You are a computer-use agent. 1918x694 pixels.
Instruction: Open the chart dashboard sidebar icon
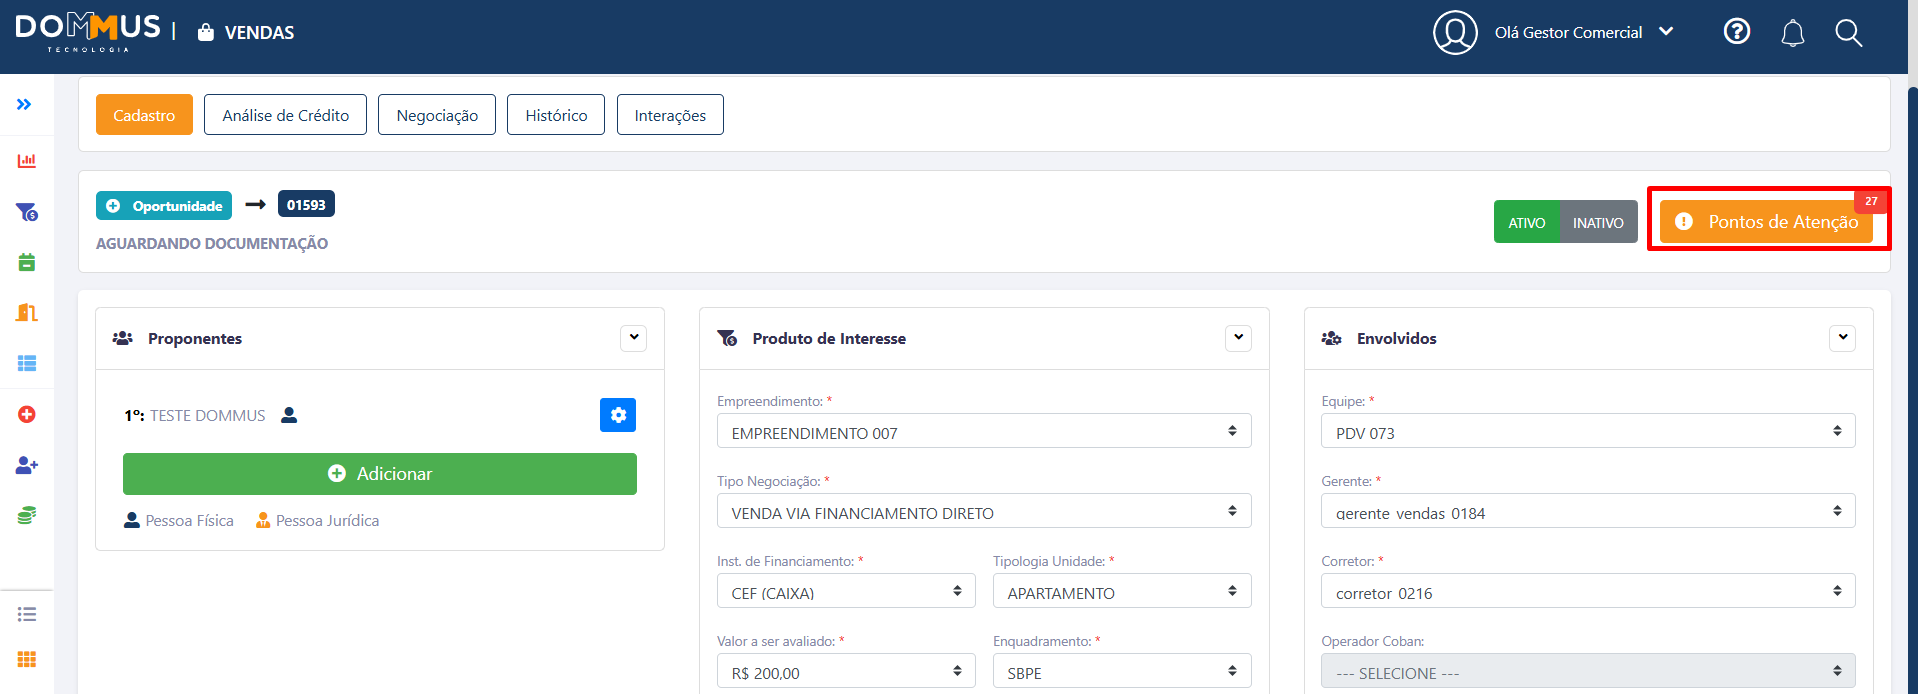pos(27,160)
